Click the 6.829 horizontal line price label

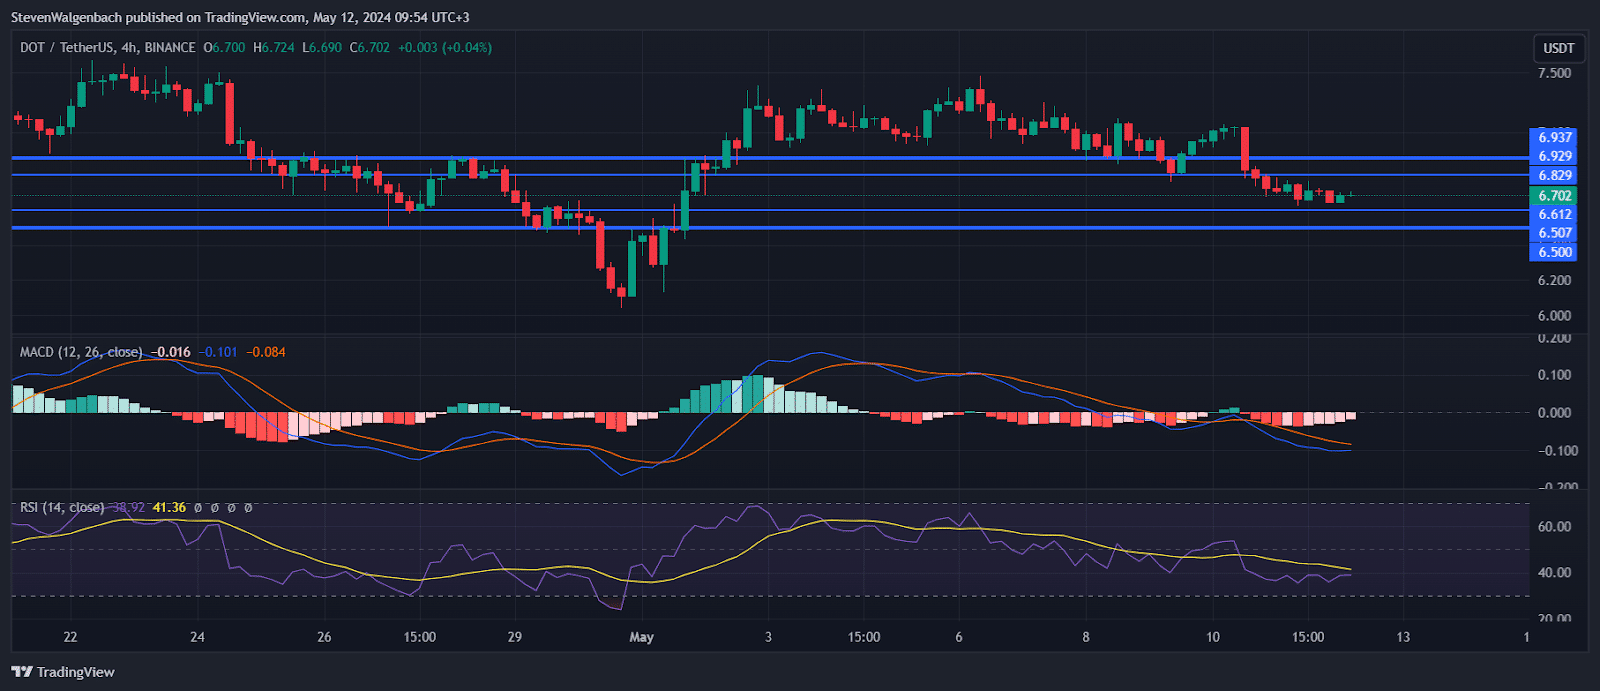[1554, 175]
